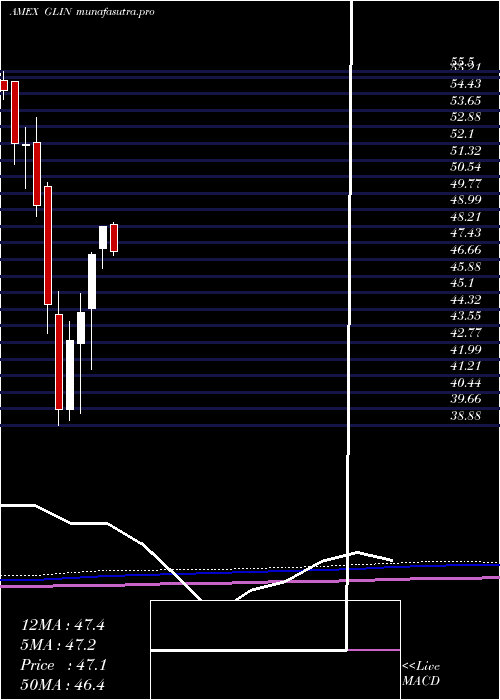Screen dimensions: 500x700
Task: Click the 39.66 price axis label
Action: click(x=465, y=399)
